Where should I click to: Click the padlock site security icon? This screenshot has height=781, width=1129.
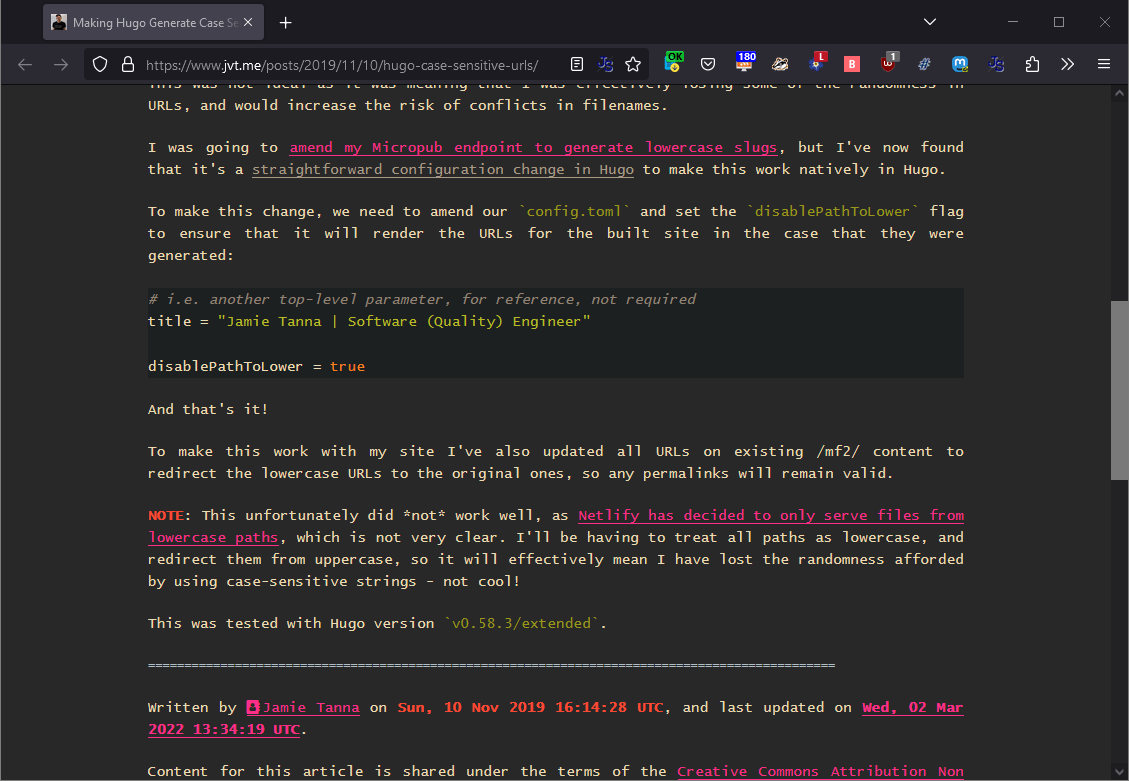coord(127,65)
